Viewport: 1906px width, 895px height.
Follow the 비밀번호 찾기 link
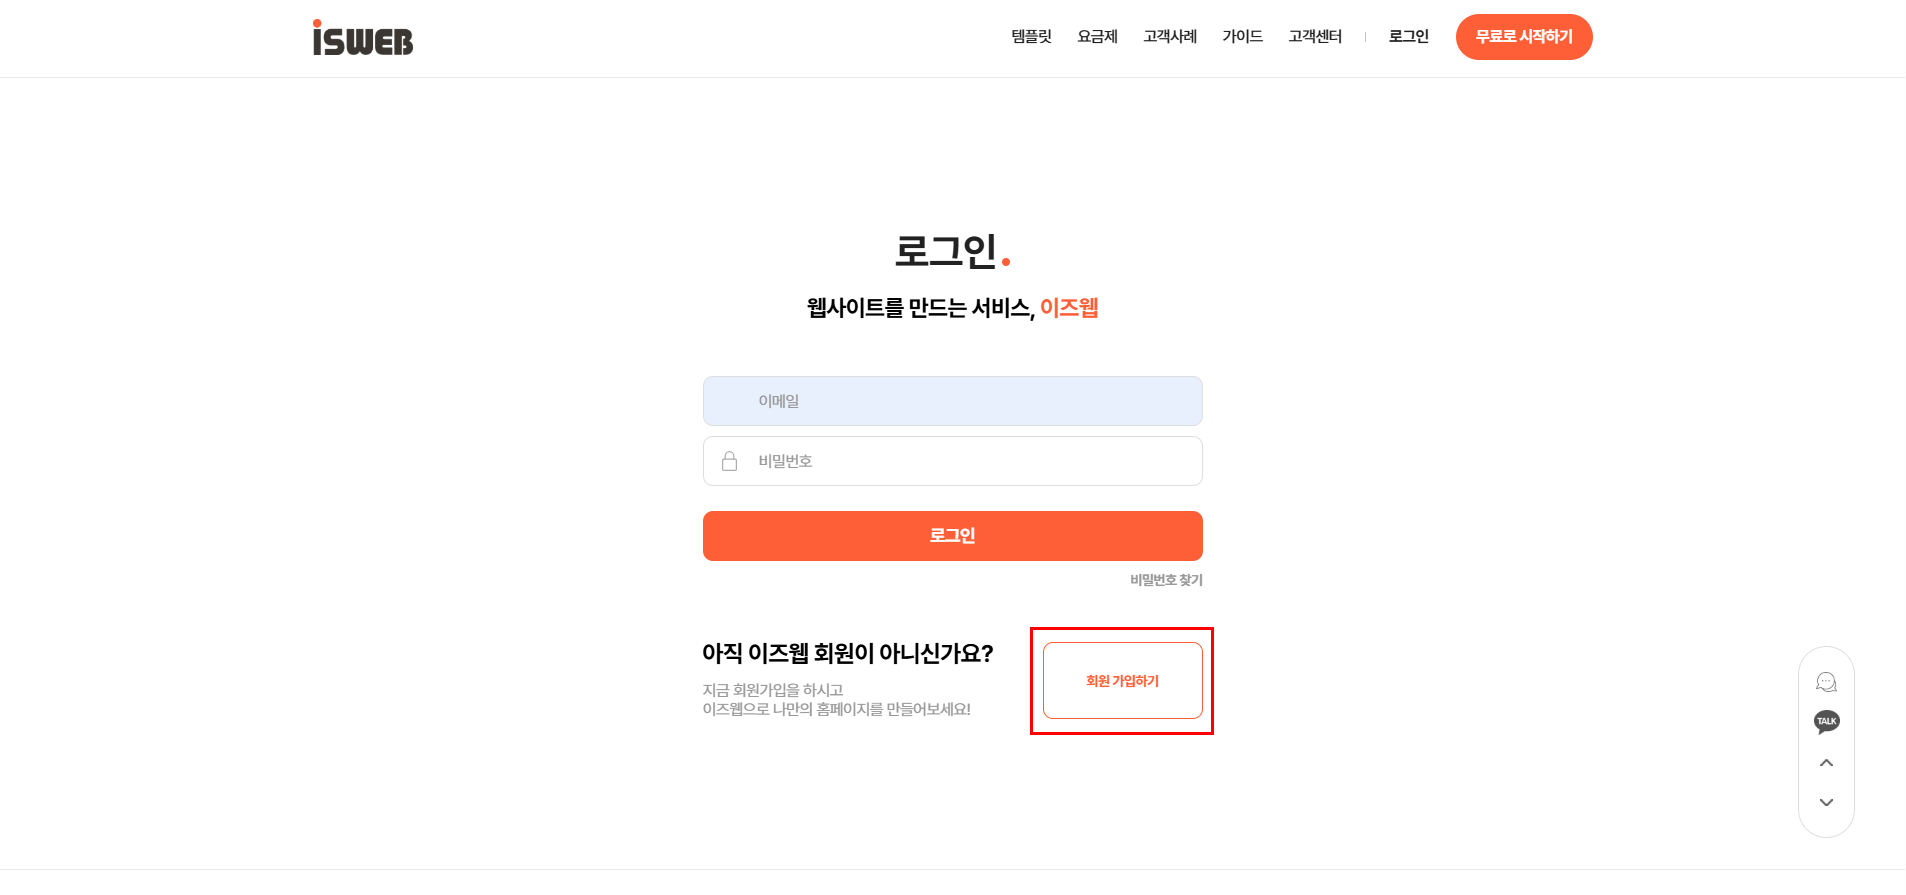pos(1166,580)
